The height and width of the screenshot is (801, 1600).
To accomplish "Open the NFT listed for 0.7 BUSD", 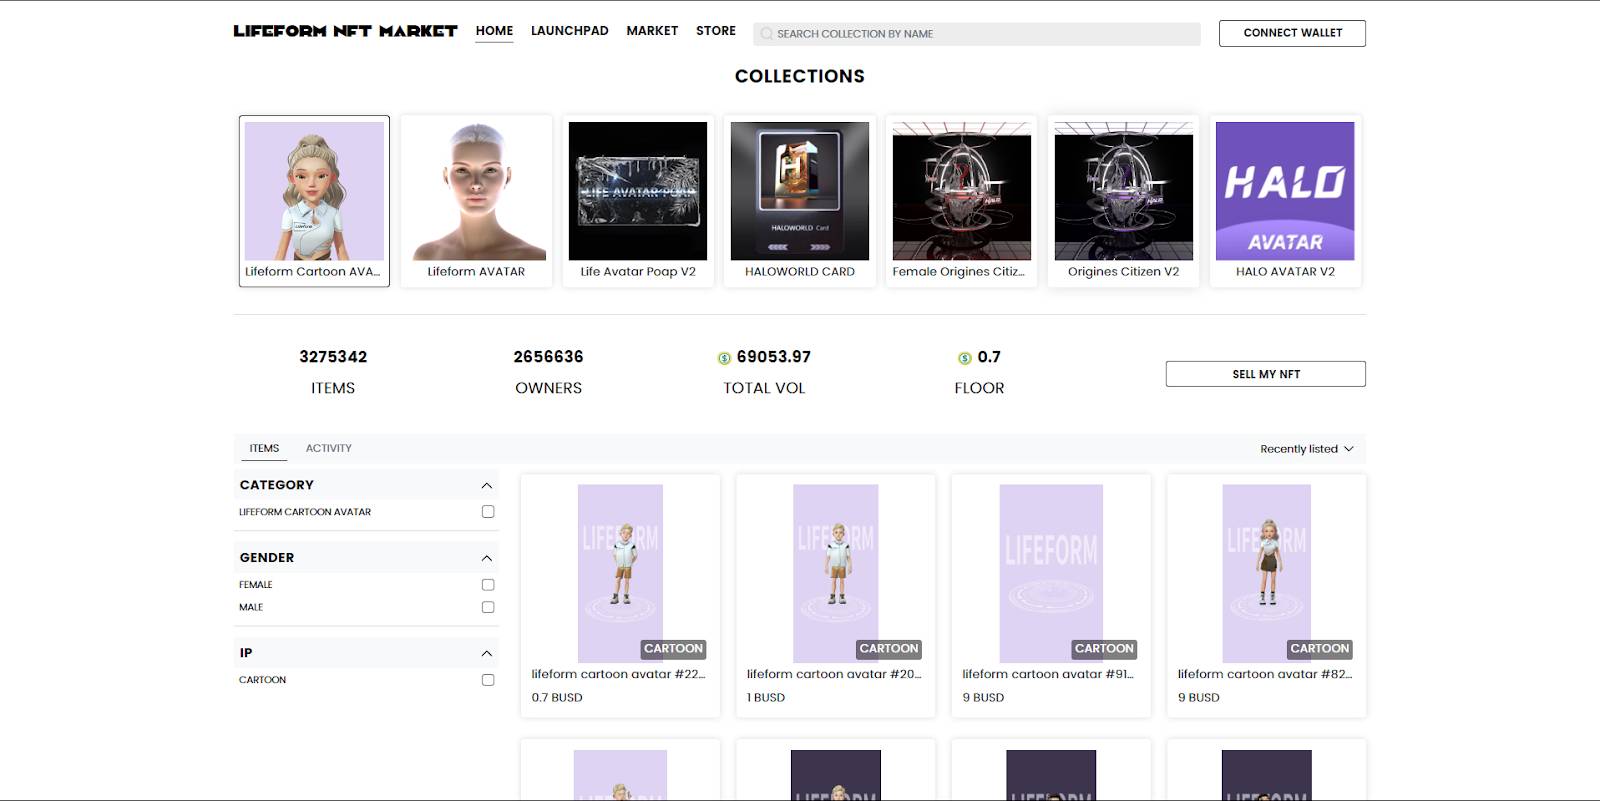I will pos(620,596).
